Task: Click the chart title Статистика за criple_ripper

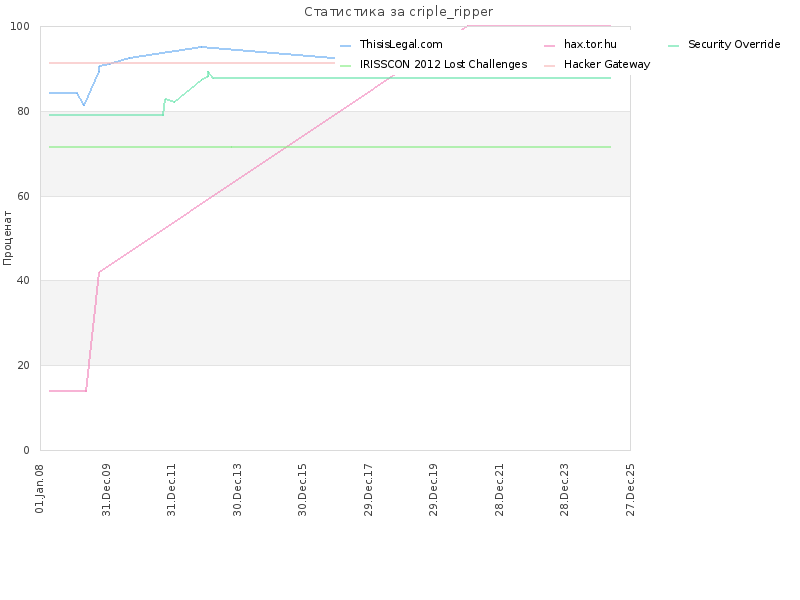Action: (398, 12)
